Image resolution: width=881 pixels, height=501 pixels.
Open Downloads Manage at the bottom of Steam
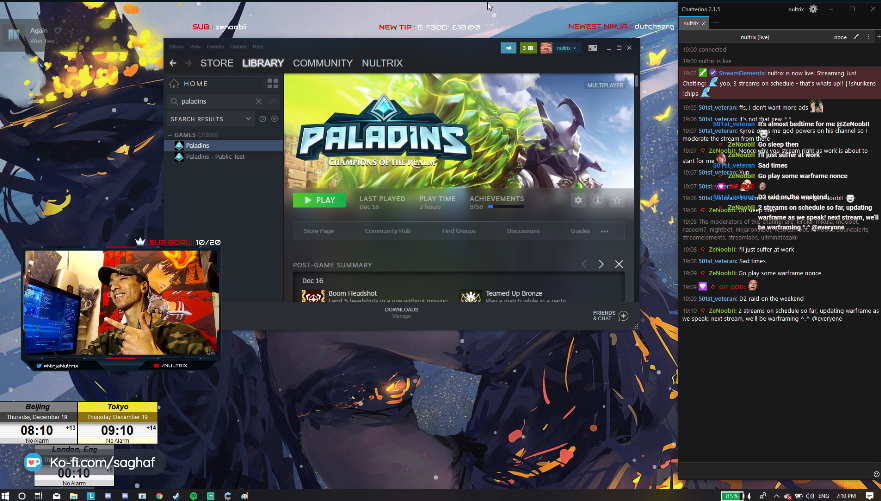coord(401,313)
